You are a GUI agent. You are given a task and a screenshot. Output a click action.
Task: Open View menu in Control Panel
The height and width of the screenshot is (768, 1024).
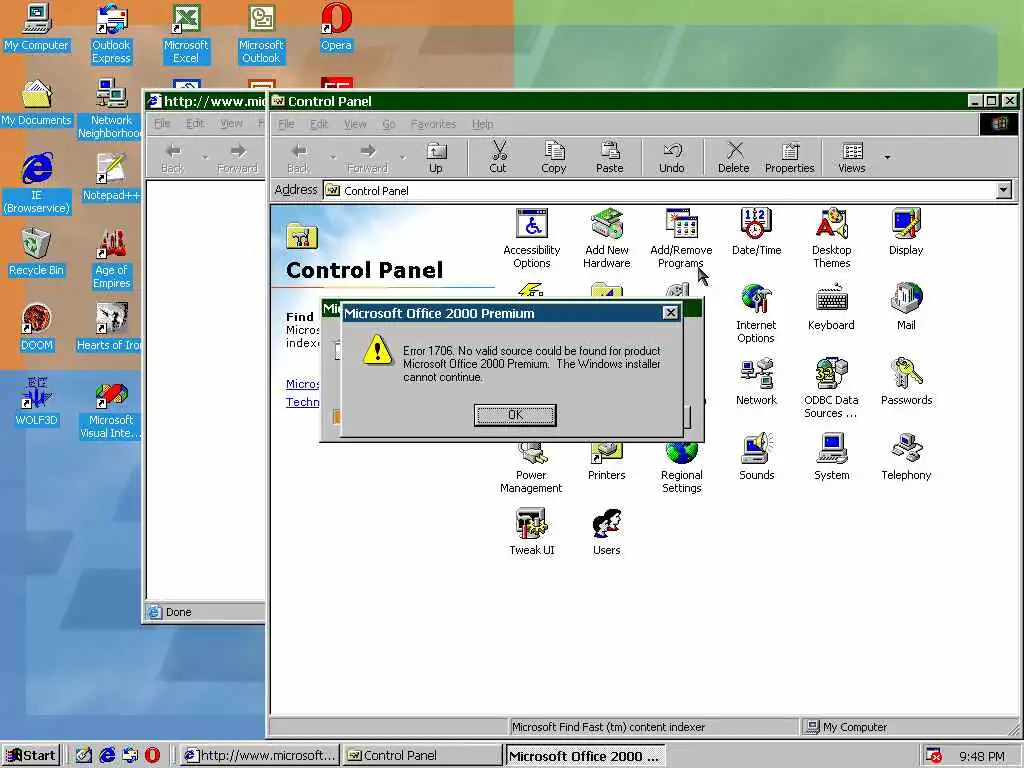355,124
